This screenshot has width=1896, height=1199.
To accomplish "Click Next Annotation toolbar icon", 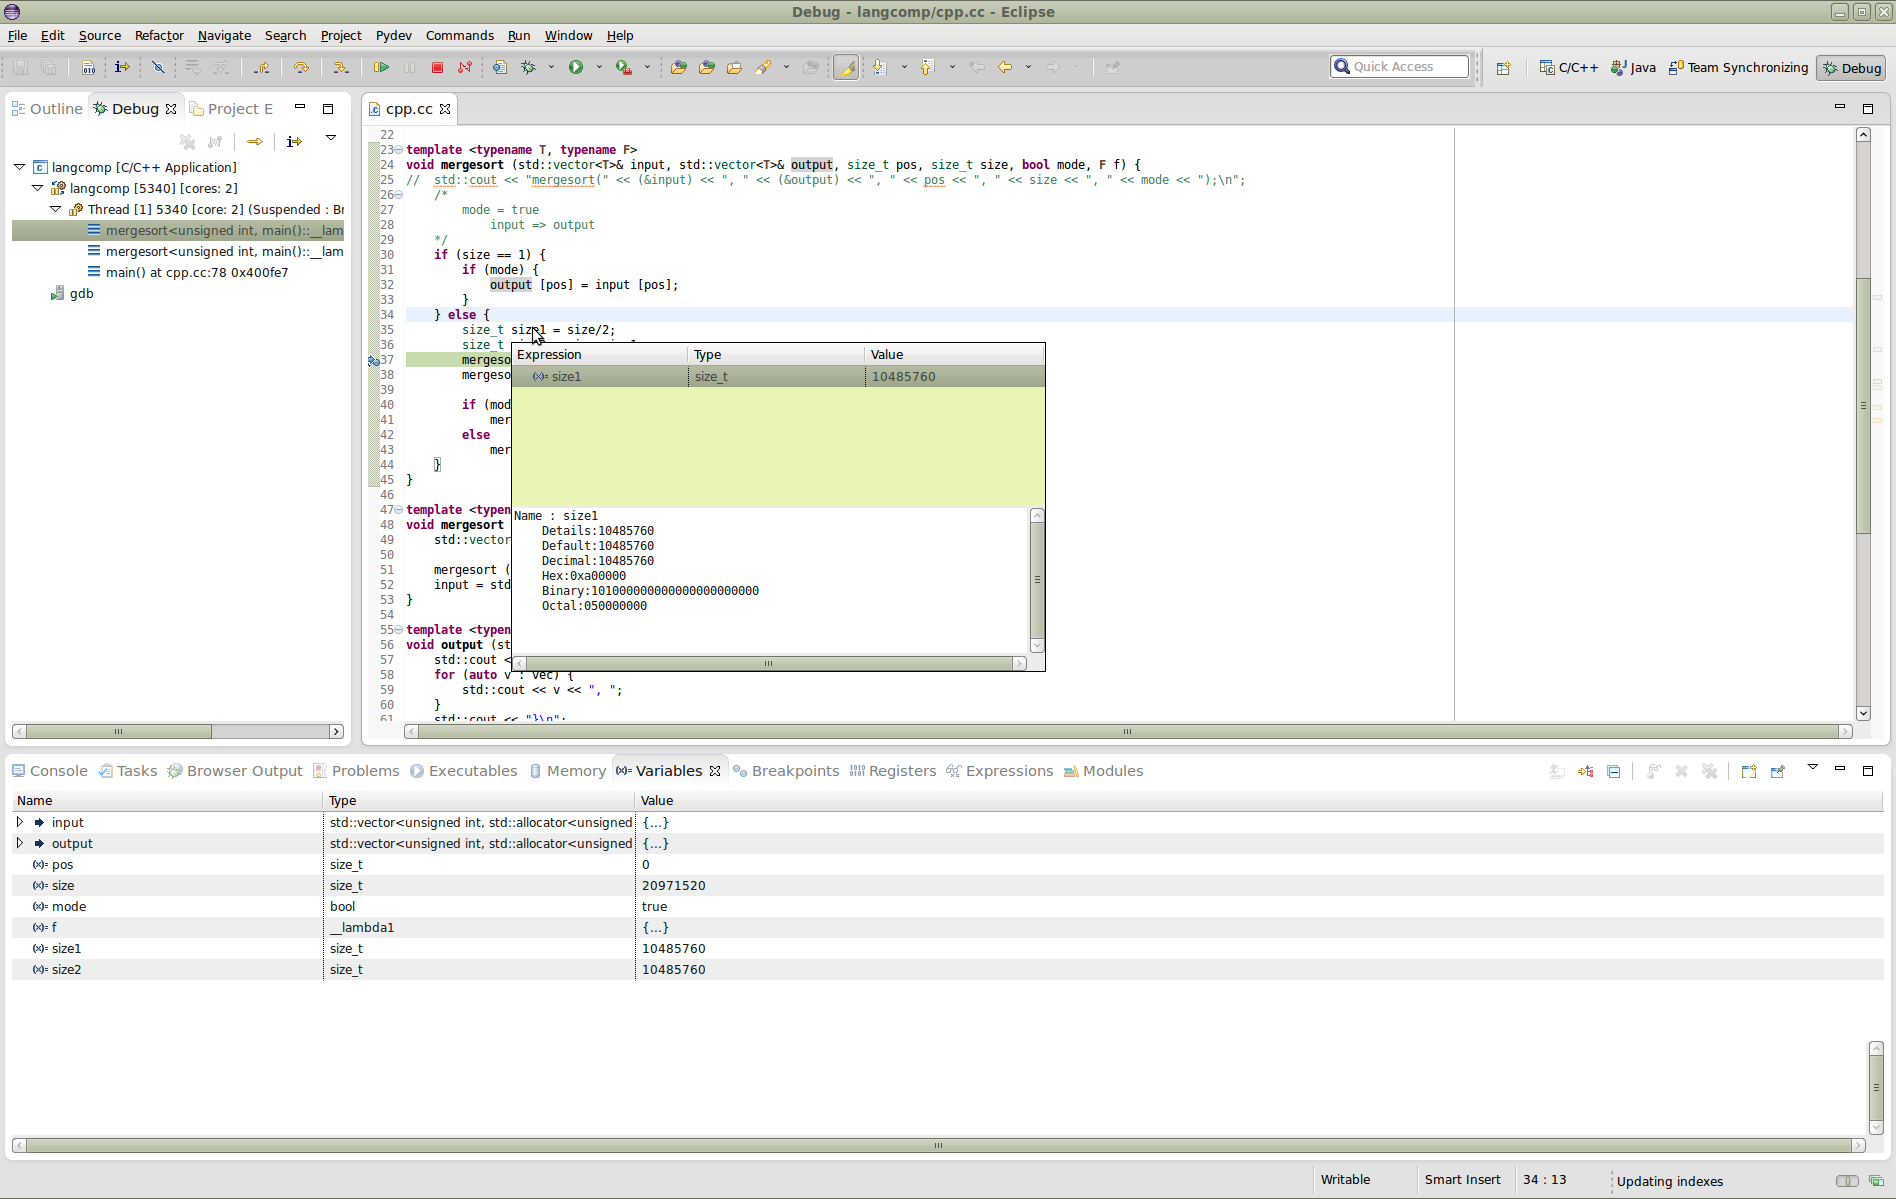I will [879, 67].
